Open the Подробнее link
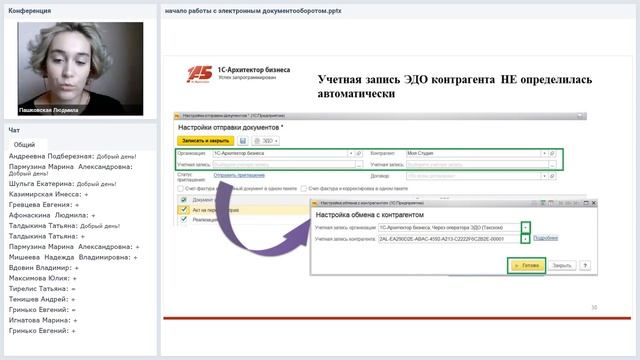Viewport: 640px width, 360px height. [545, 238]
